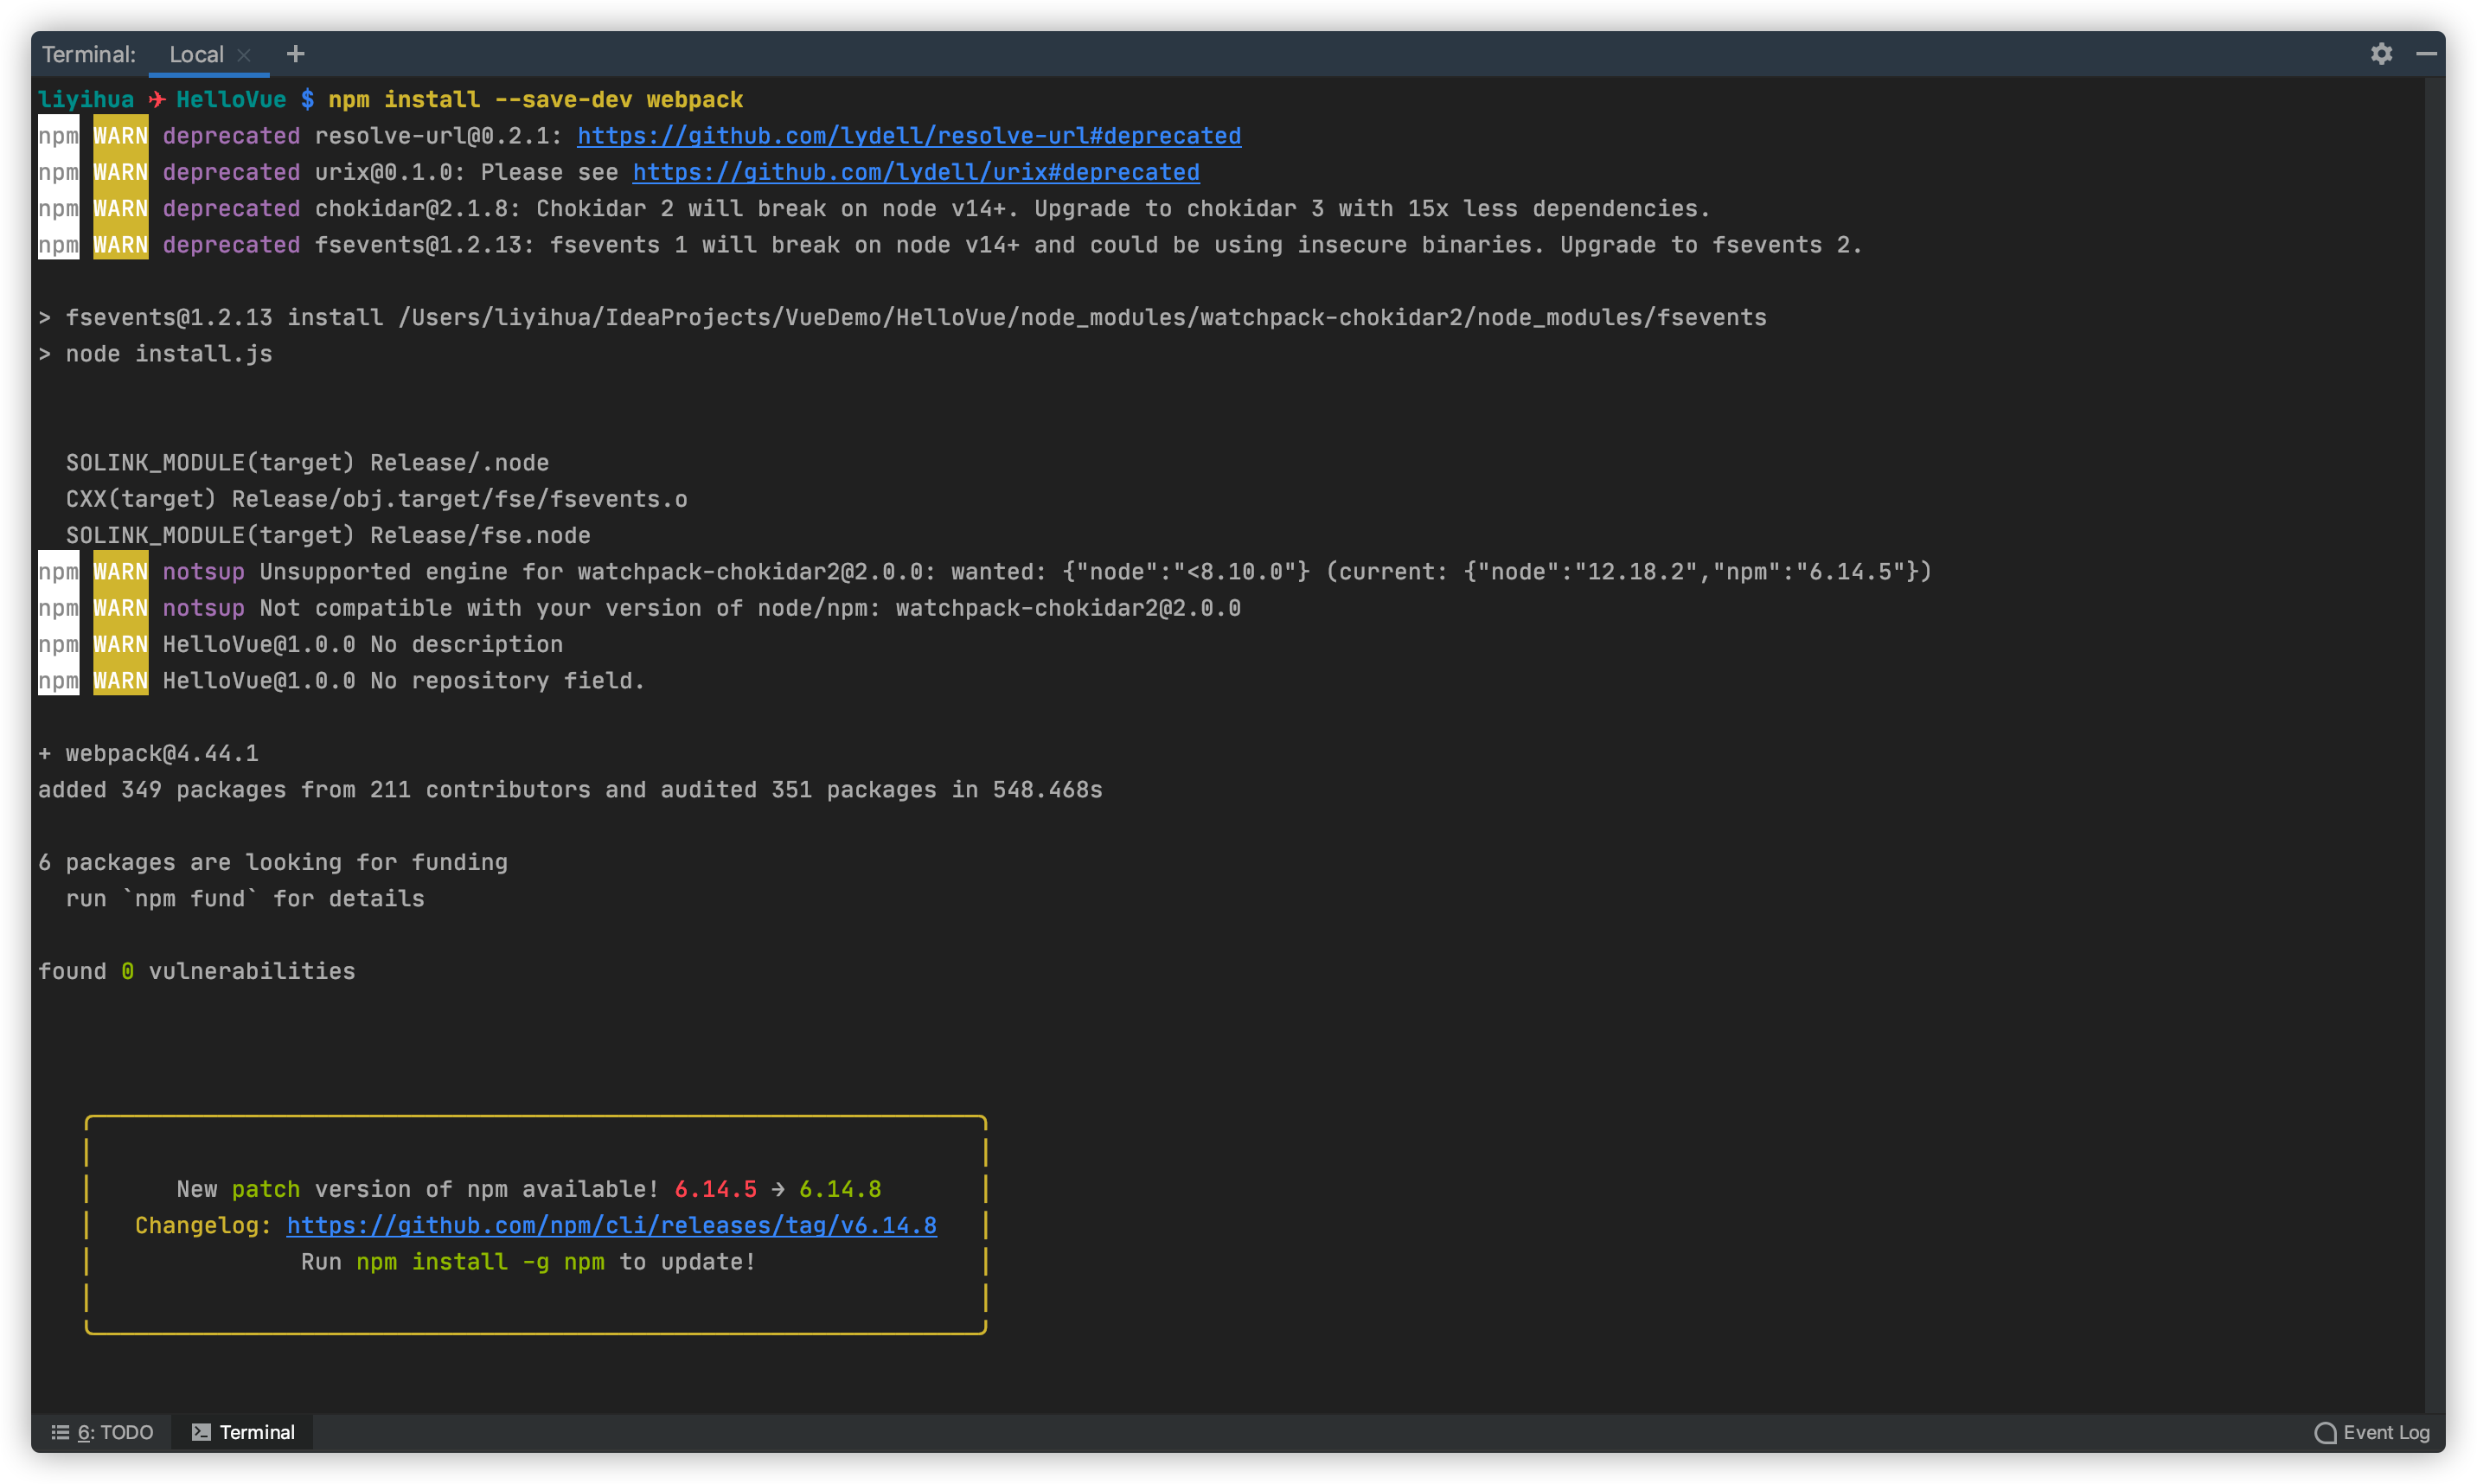Image resolution: width=2477 pixels, height=1484 pixels.
Task: Select the Terminal tool window button
Action: pos(243,1432)
